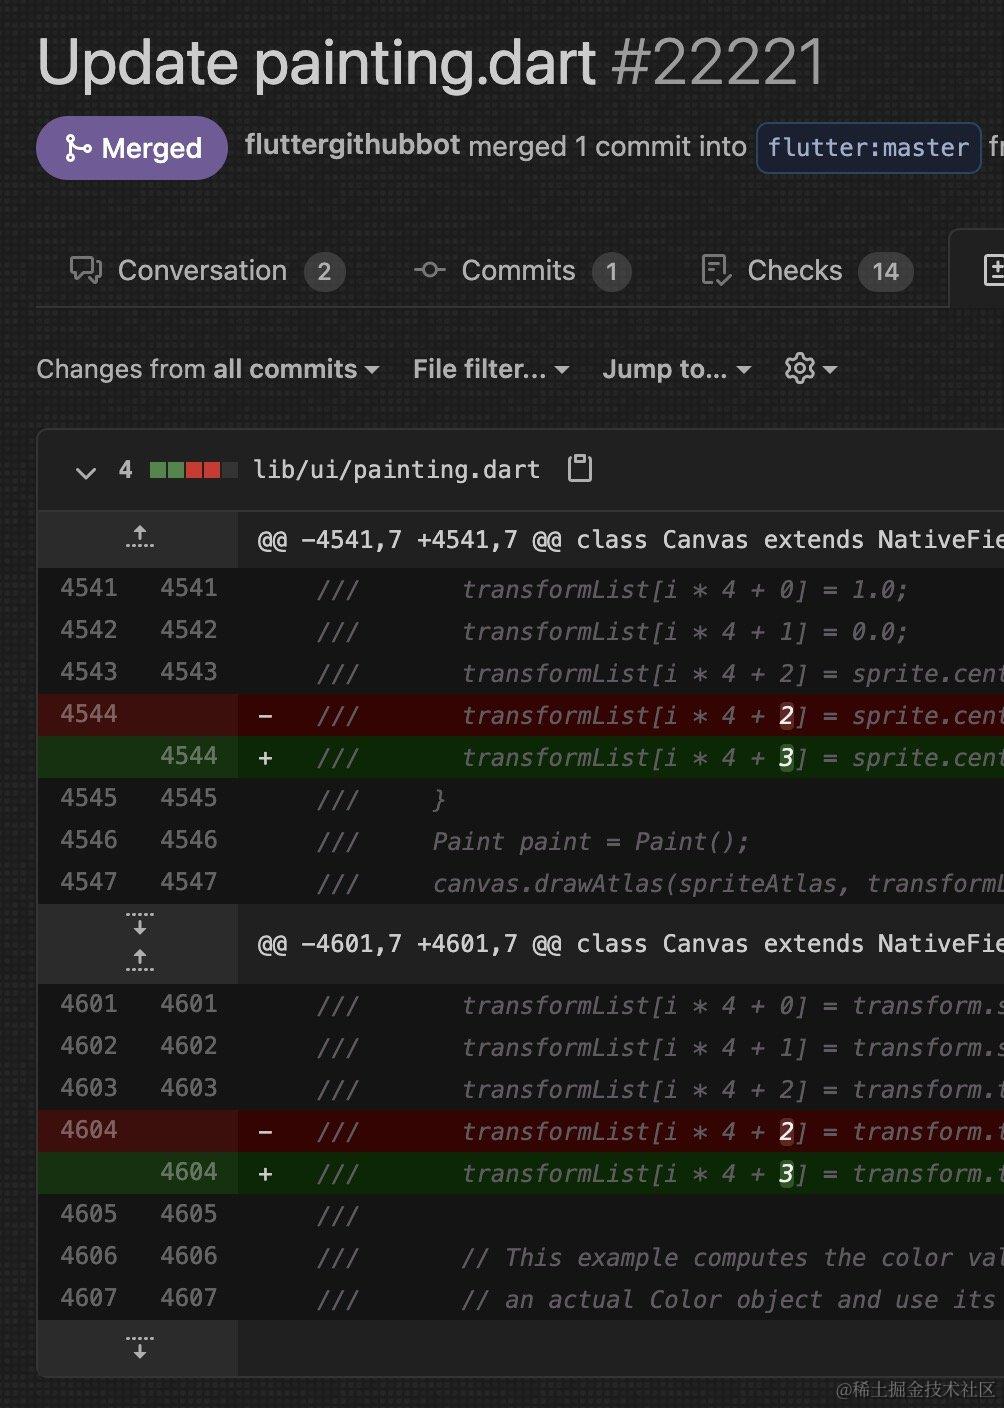The height and width of the screenshot is (1408, 1004).
Task: Open the flutter:master branch link
Action: tap(868, 148)
